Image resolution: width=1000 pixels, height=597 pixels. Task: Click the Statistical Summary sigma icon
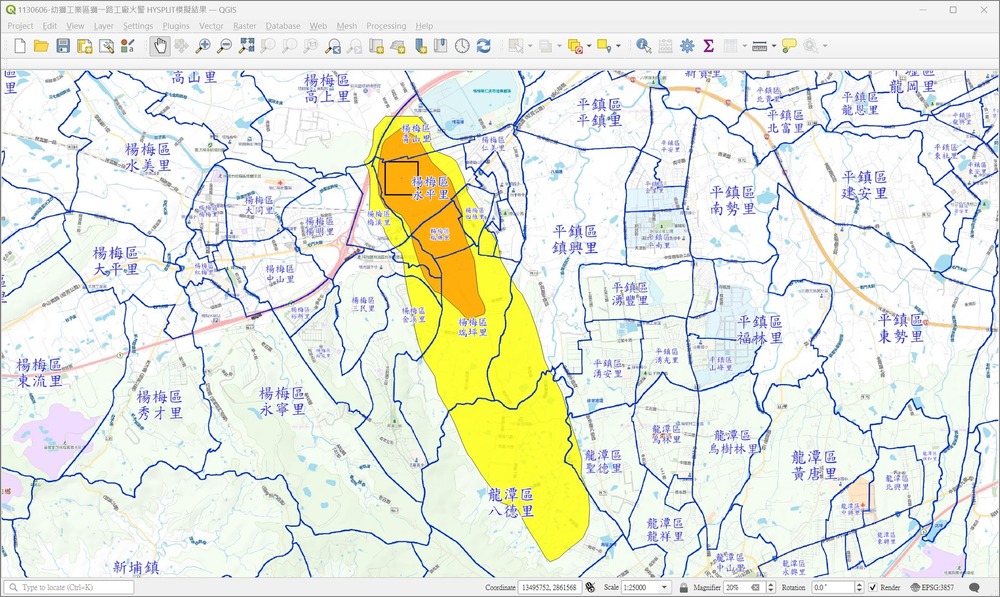(708, 46)
